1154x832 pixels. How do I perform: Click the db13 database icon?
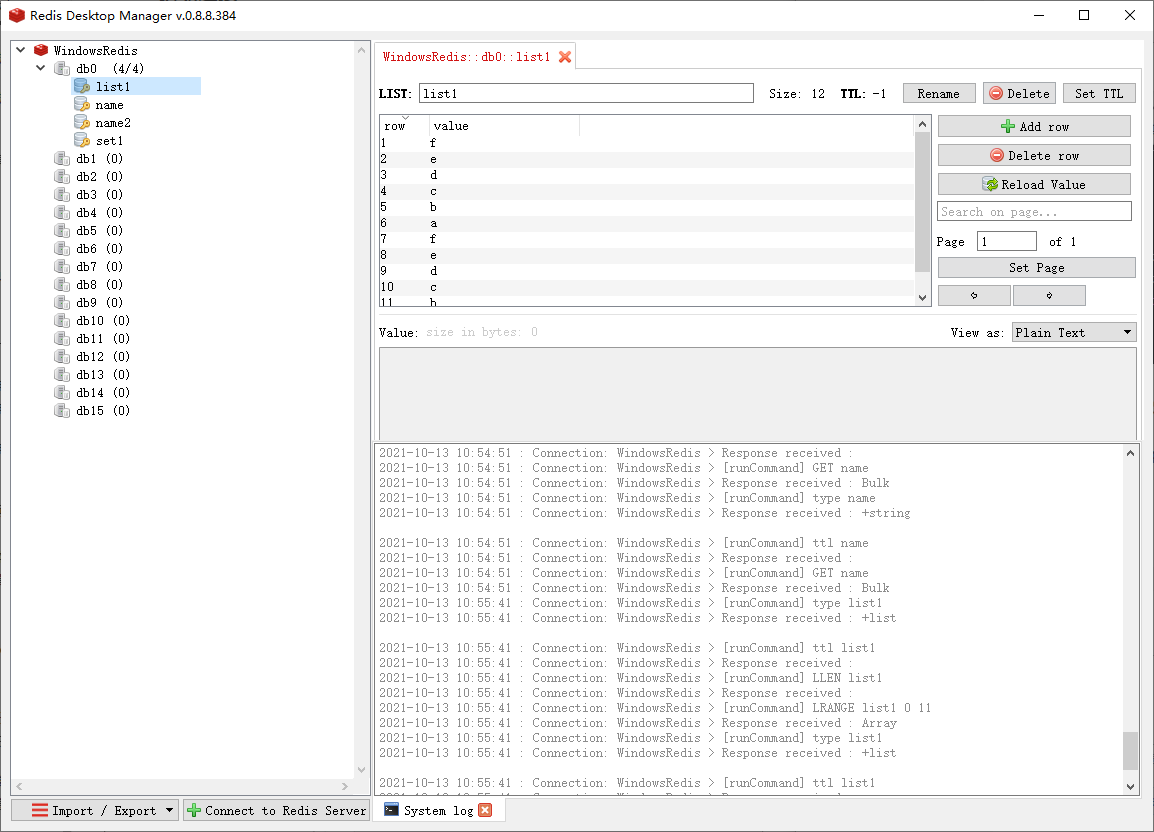(62, 375)
